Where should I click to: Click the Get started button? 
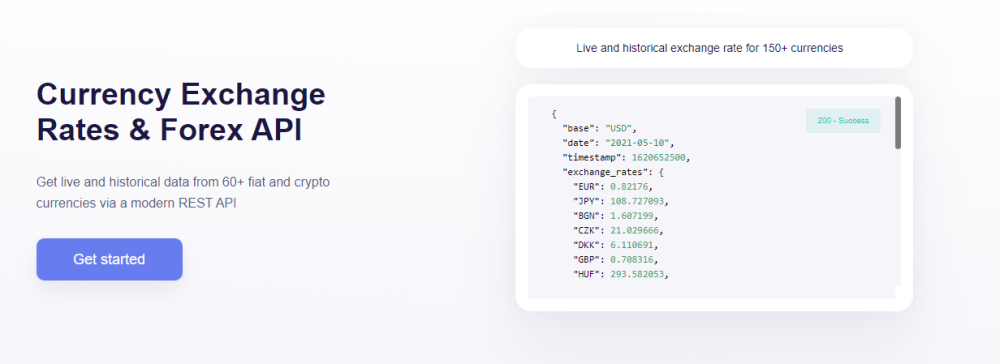coord(109,259)
